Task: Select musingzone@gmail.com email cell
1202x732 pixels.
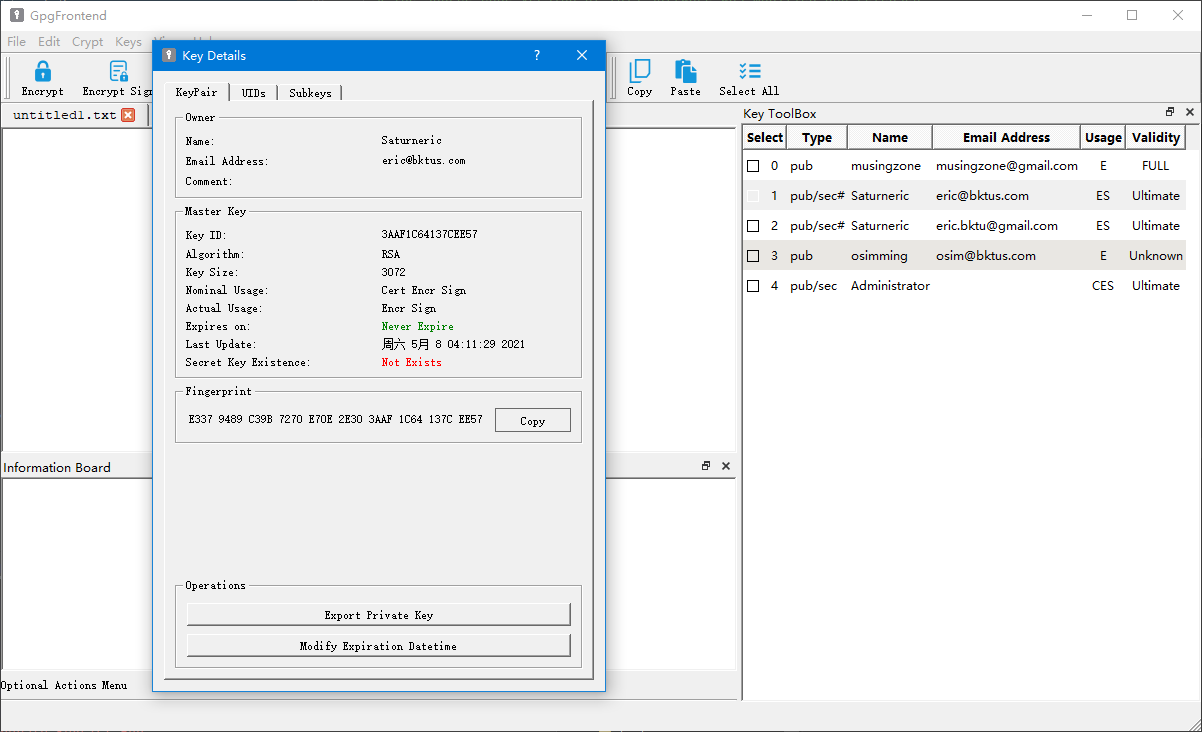Action: click(x=1006, y=165)
